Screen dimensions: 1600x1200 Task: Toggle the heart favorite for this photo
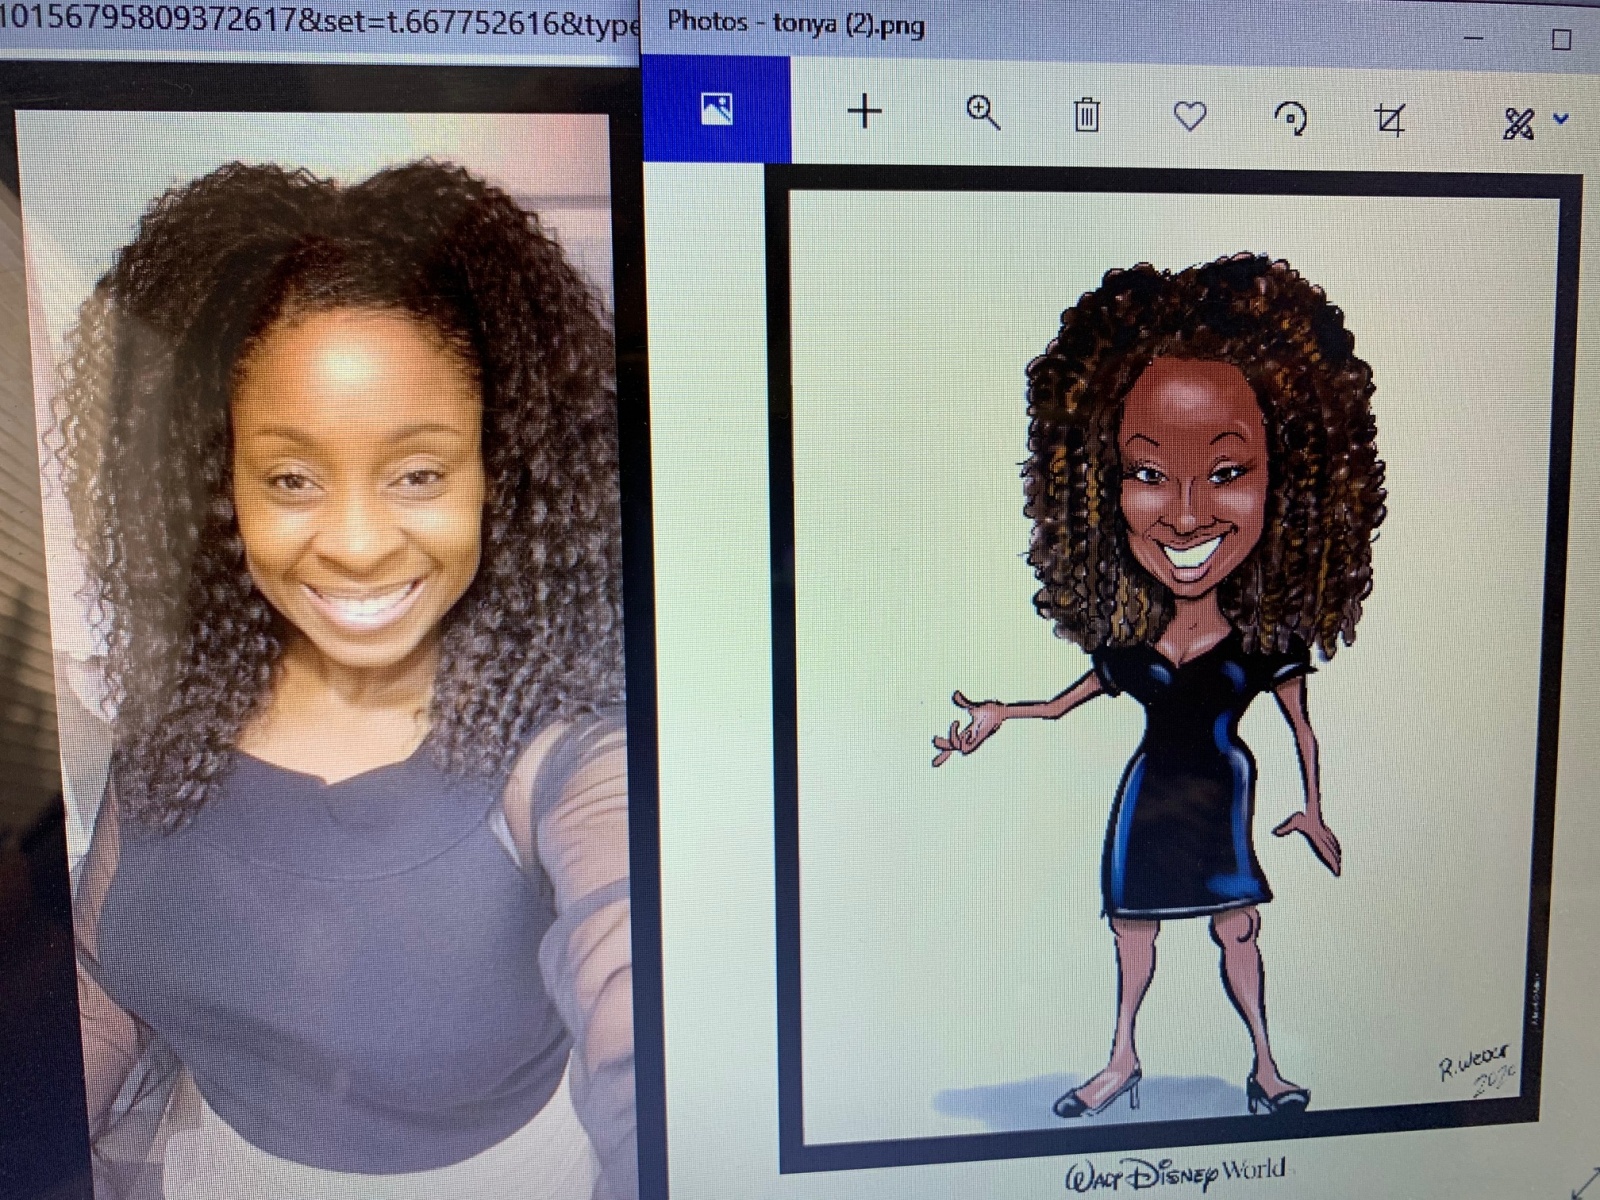coord(1189,117)
